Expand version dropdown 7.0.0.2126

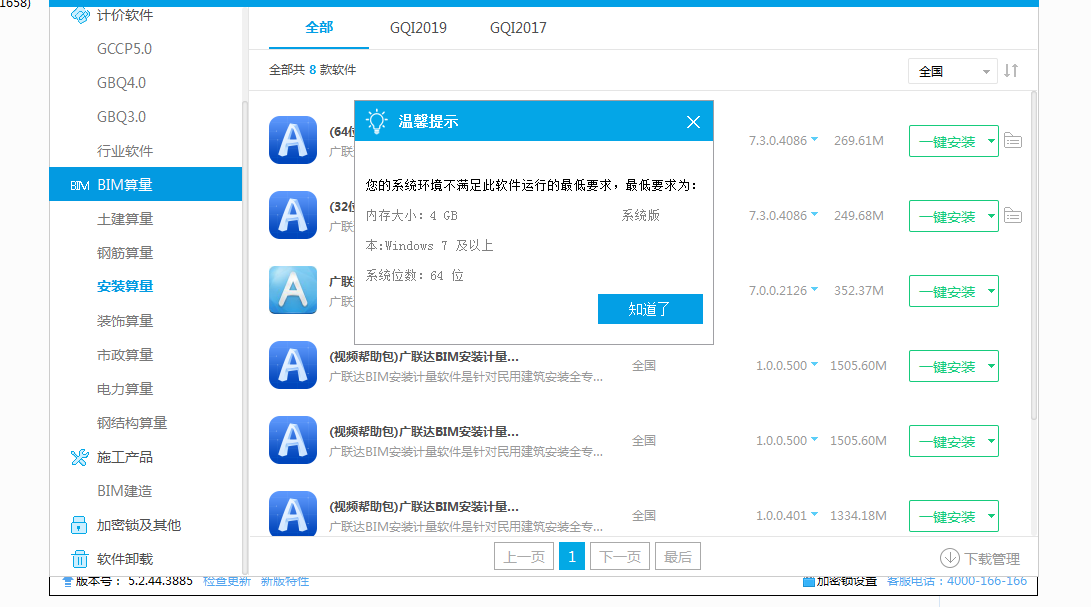coord(814,290)
